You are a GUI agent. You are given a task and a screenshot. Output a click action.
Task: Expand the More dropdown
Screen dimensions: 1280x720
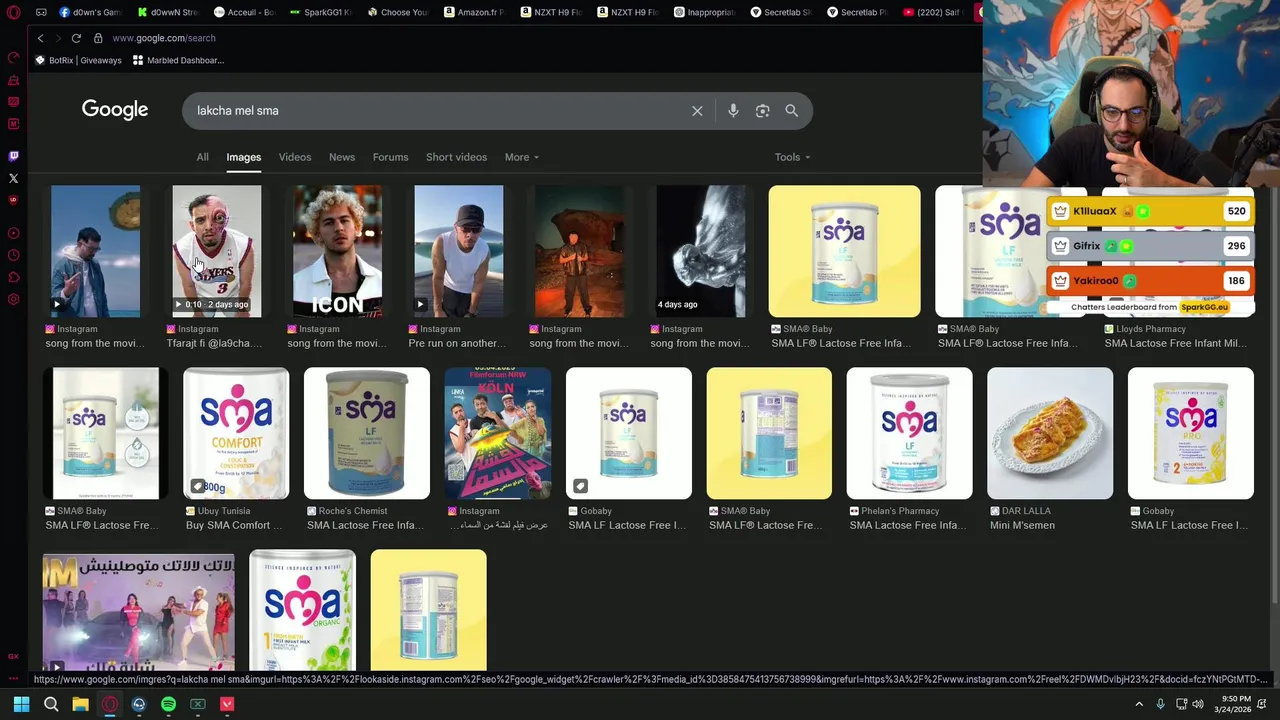(x=521, y=157)
